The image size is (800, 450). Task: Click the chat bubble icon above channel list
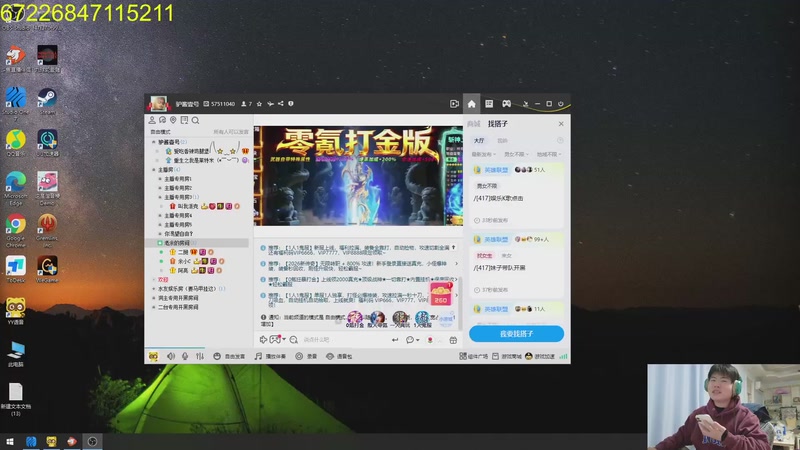(x=162, y=120)
